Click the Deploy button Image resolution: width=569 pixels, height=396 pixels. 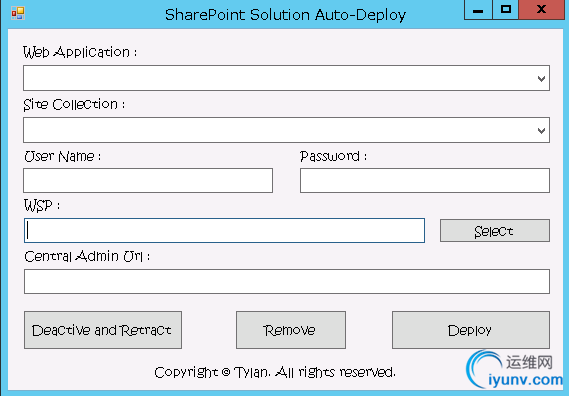tap(471, 330)
